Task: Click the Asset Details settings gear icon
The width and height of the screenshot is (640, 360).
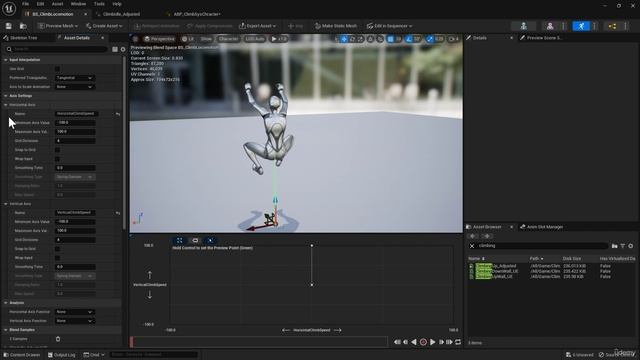Action: pyautogui.click(x=123, y=49)
